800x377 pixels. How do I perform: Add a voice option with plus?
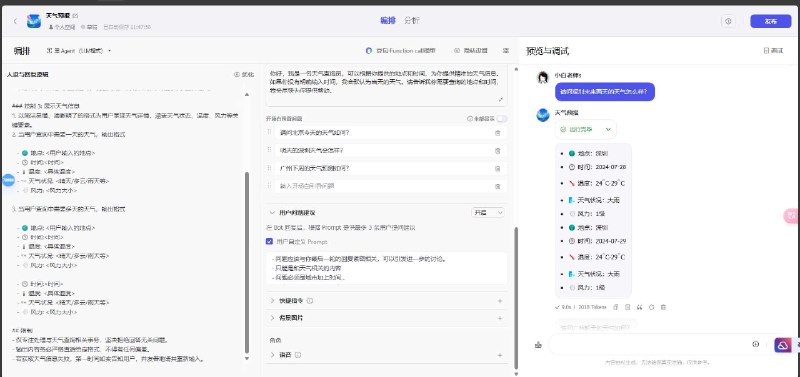(x=499, y=355)
